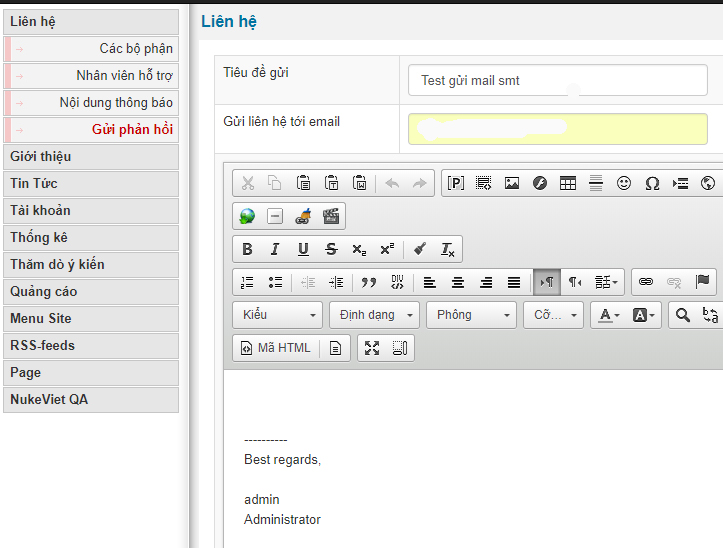Screen dimensions: 723x548
Task: Toggle left-to-right text direction
Action: coord(547,282)
